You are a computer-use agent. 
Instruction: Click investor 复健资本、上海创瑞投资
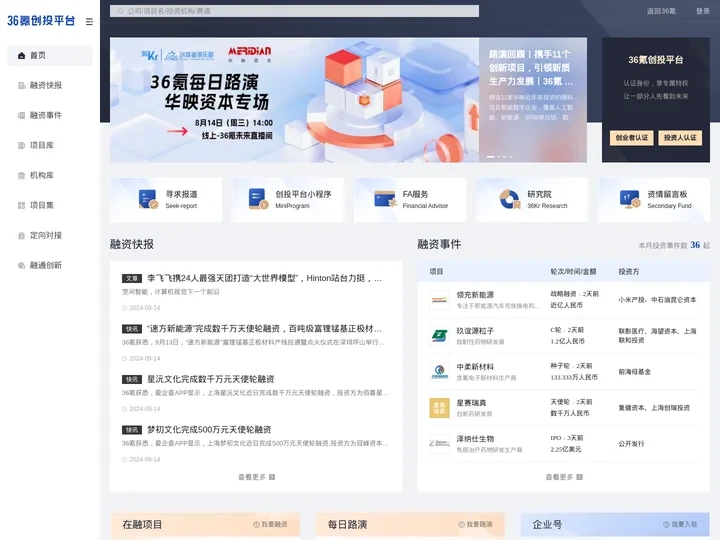[654, 408]
